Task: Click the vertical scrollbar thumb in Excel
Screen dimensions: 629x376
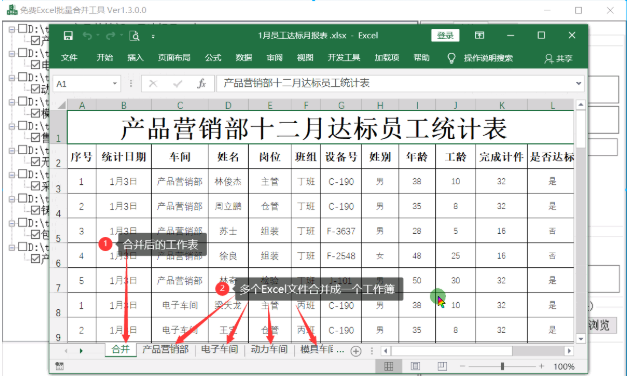Action: [580, 130]
